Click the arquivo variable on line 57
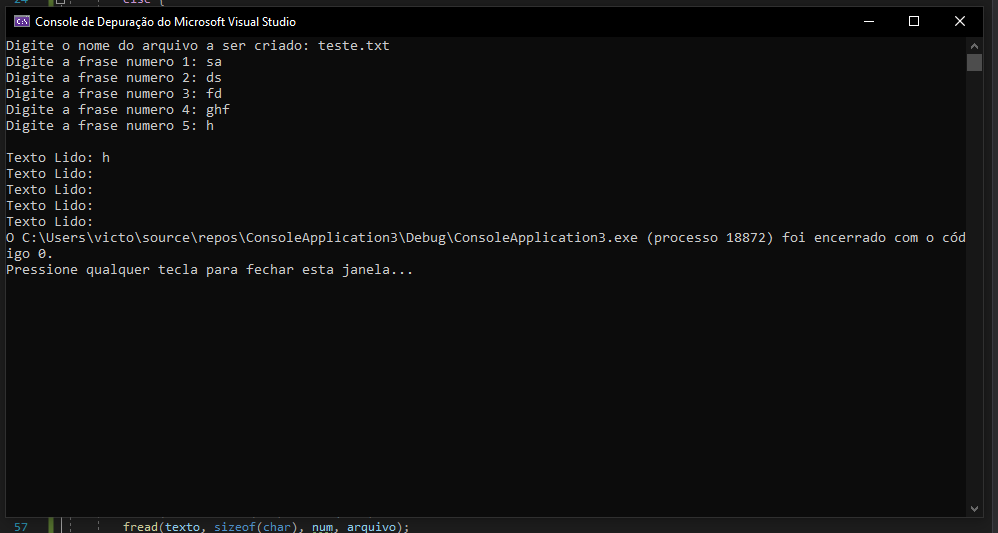The height and width of the screenshot is (533, 998). tap(372, 527)
